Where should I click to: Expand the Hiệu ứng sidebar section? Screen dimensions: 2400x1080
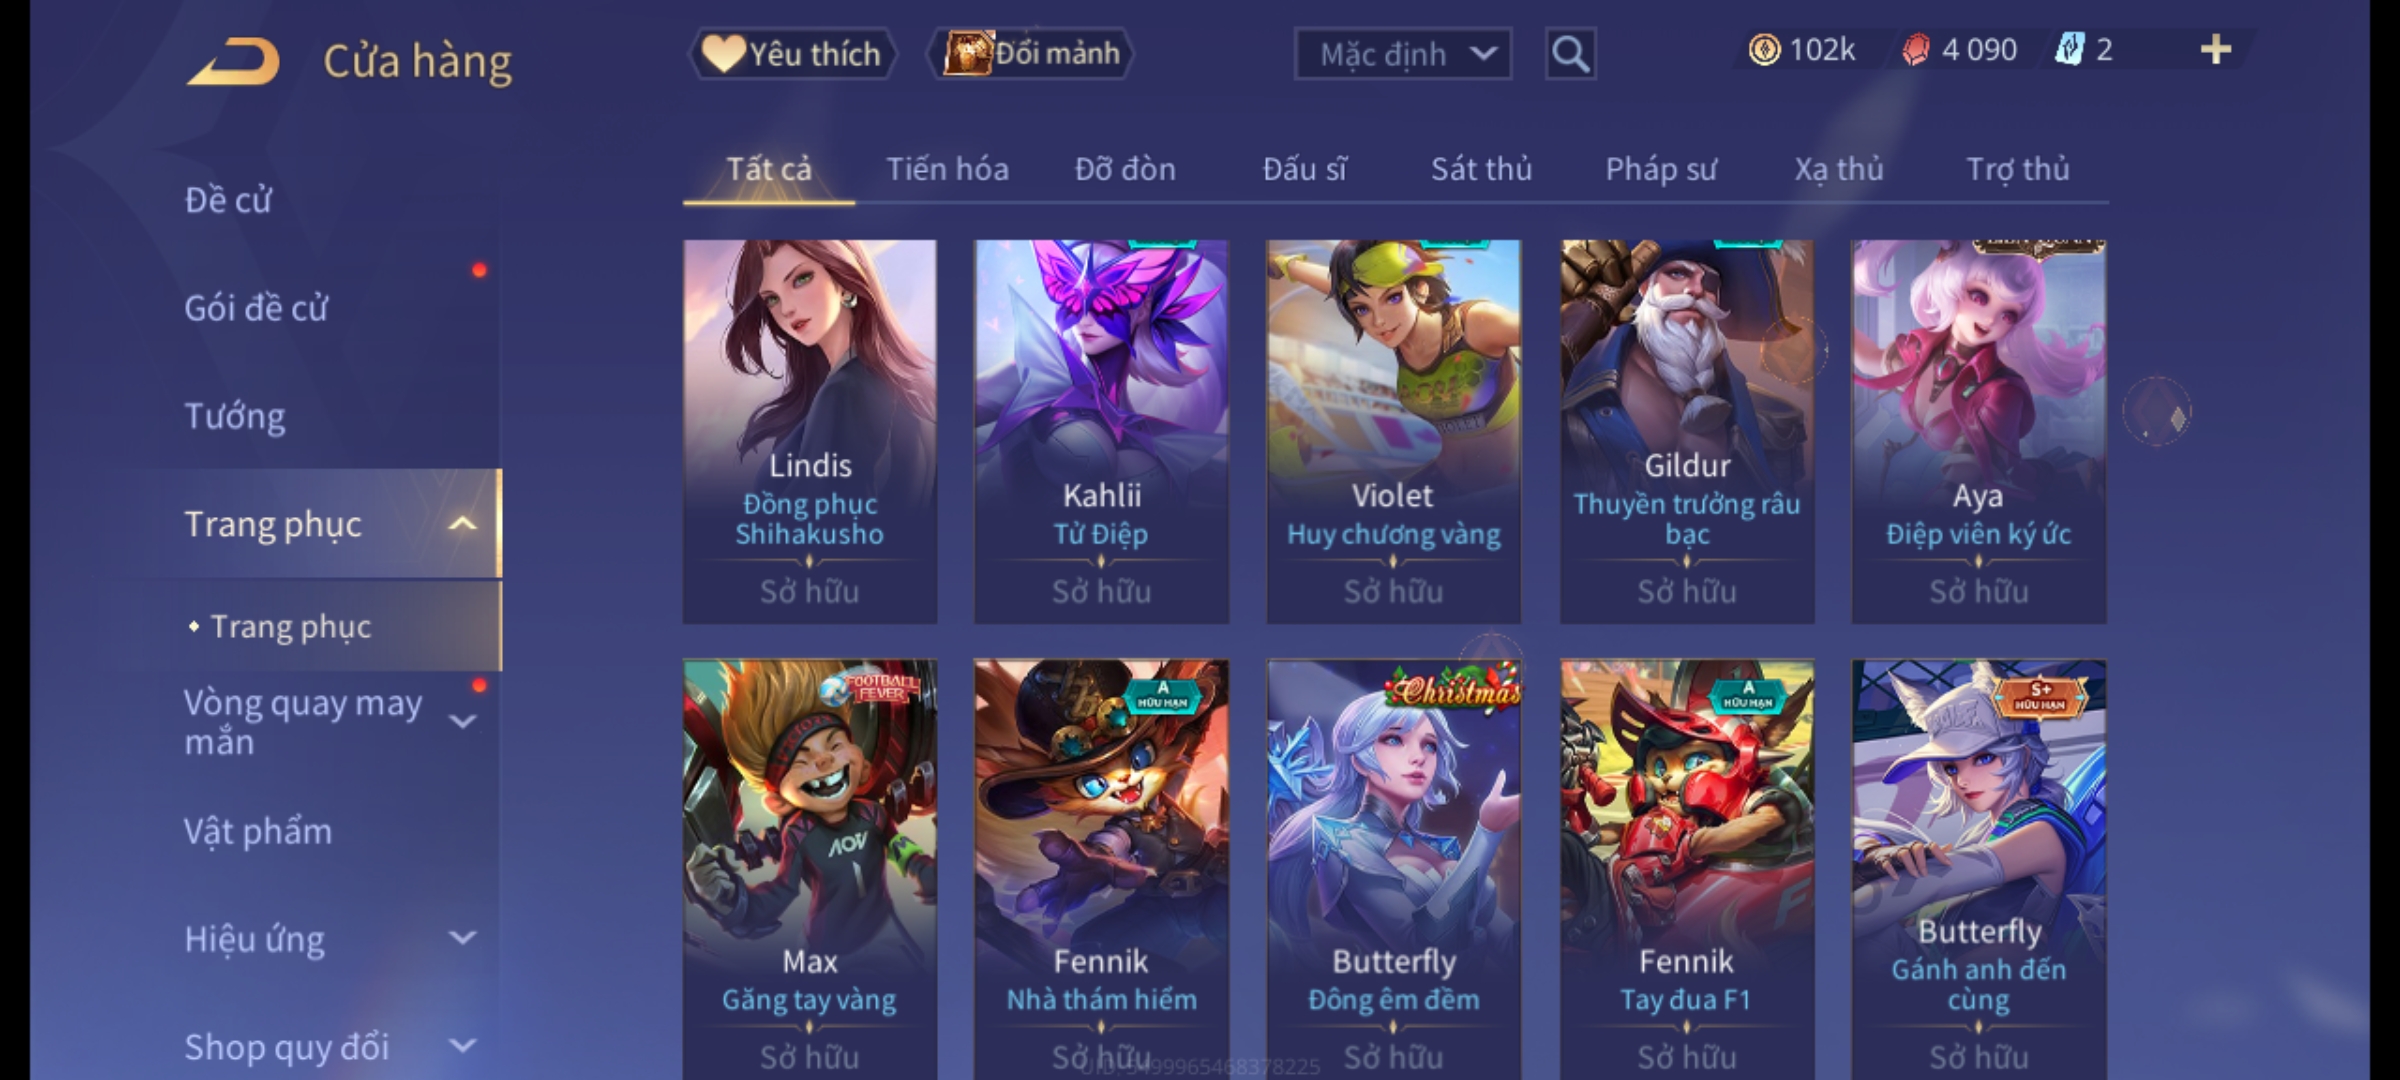pyautogui.click(x=462, y=938)
